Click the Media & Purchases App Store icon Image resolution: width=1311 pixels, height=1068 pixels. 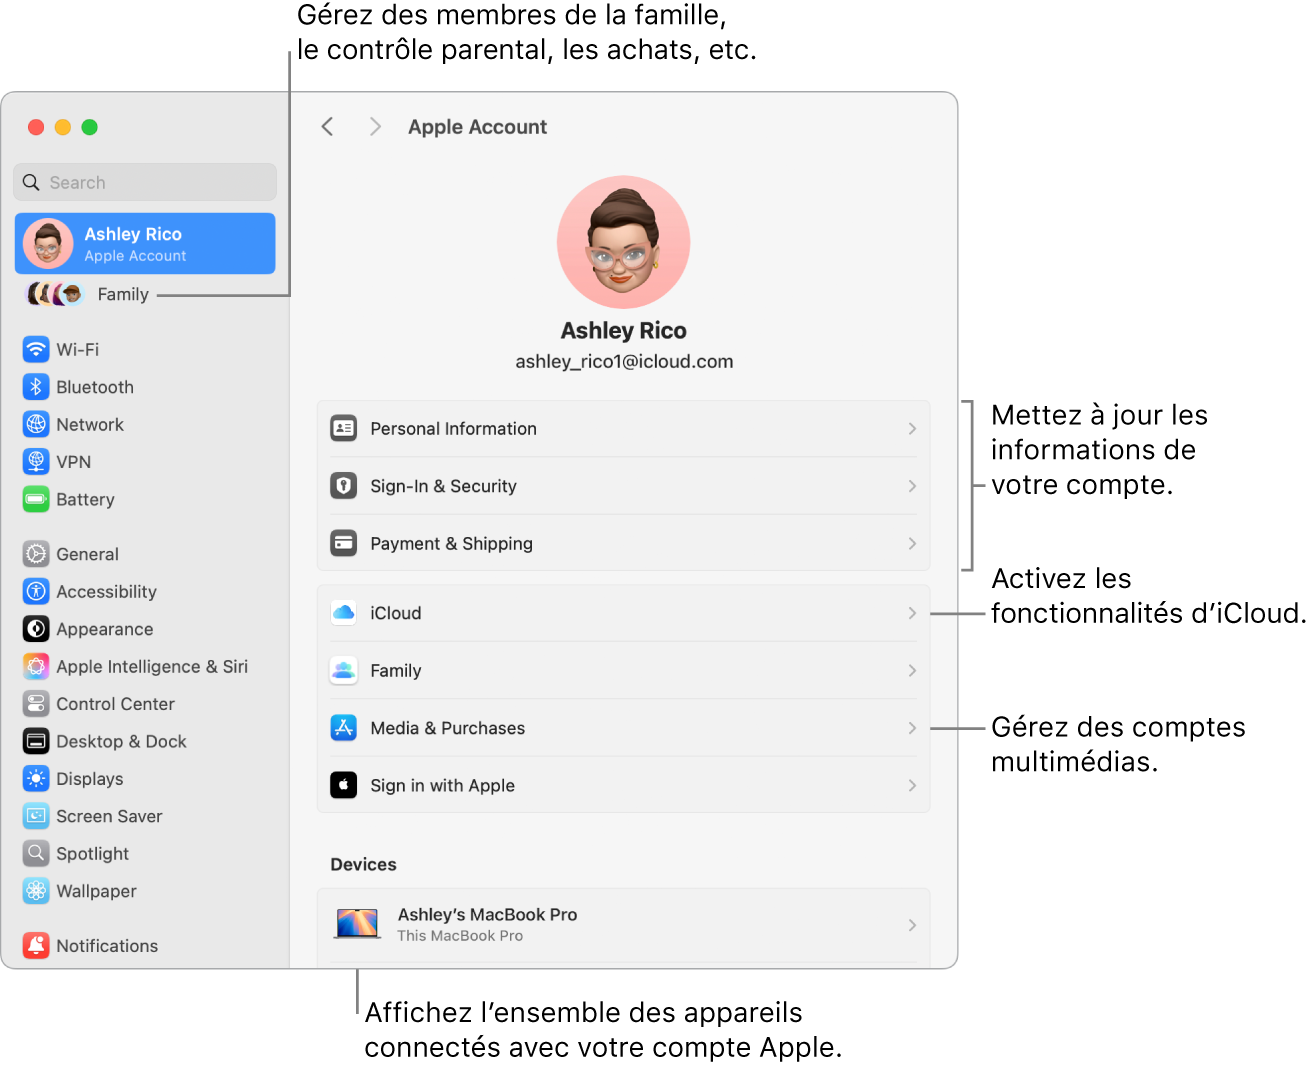pyautogui.click(x=344, y=728)
